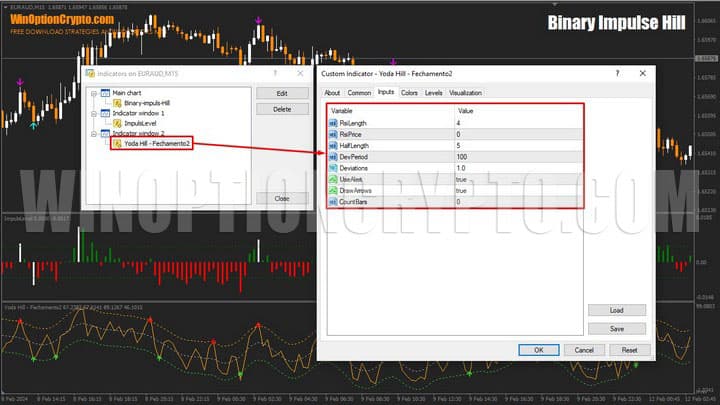Click the Yoda Hill - Fechamento2 indicator icon

(118, 144)
